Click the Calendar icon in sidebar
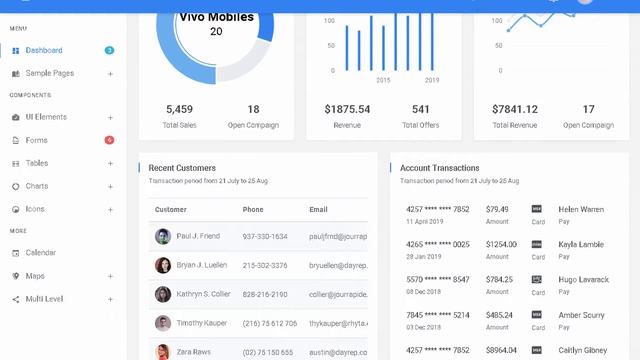 pyautogui.click(x=16, y=253)
